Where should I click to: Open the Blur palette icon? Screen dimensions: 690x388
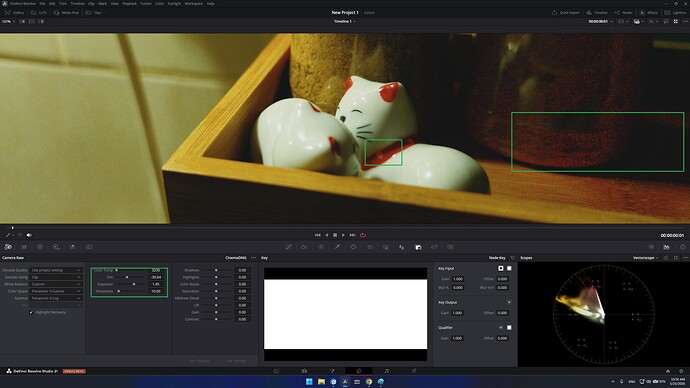click(402, 247)
